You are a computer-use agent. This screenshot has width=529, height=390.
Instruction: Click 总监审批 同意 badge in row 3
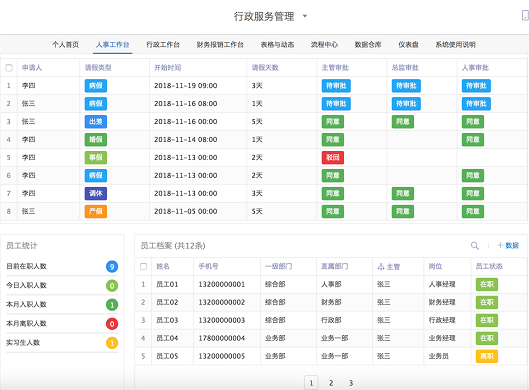click(403, 121)
